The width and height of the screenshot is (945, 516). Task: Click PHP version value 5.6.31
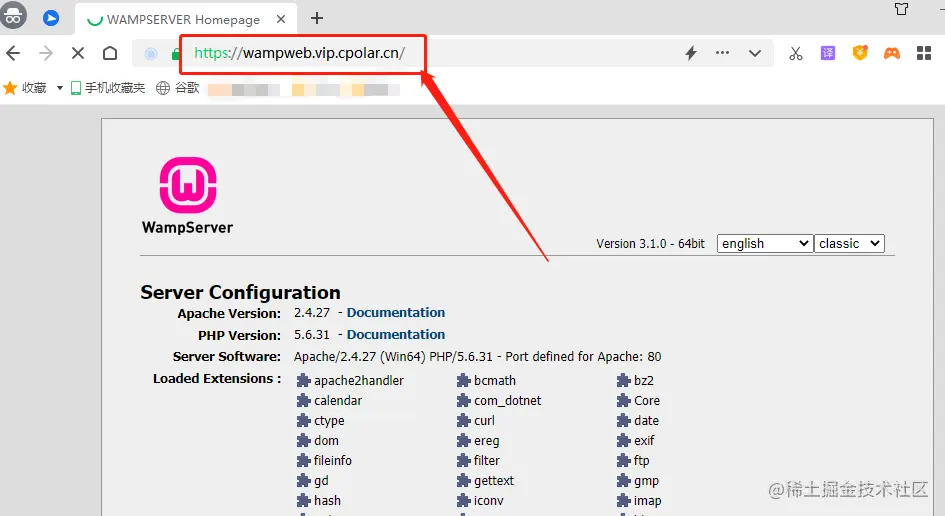312,335
